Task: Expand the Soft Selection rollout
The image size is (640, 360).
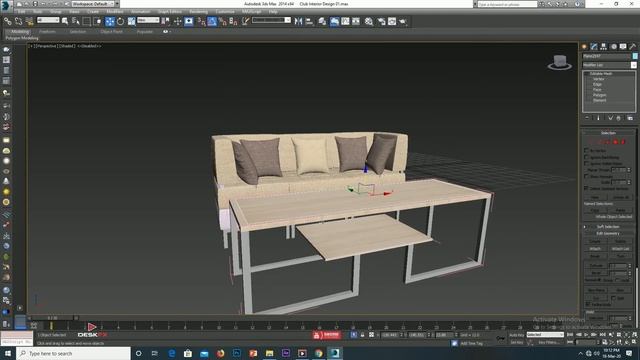Action: point(608,227)
